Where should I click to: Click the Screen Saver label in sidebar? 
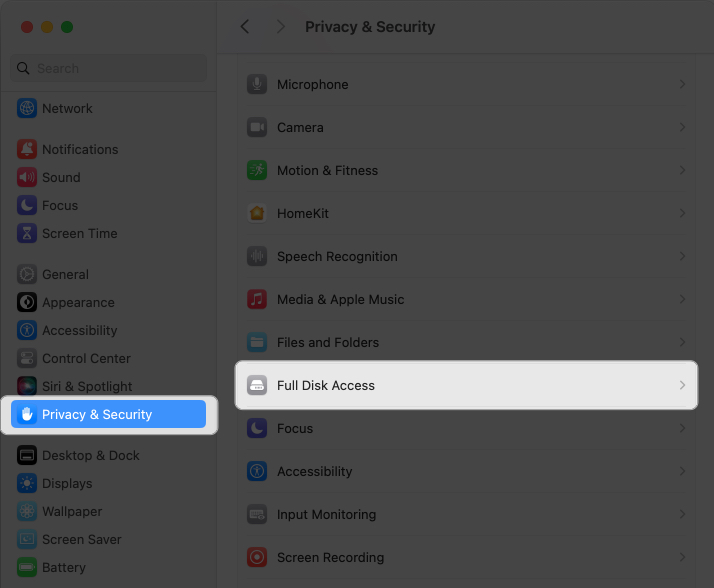pos(82,539)
